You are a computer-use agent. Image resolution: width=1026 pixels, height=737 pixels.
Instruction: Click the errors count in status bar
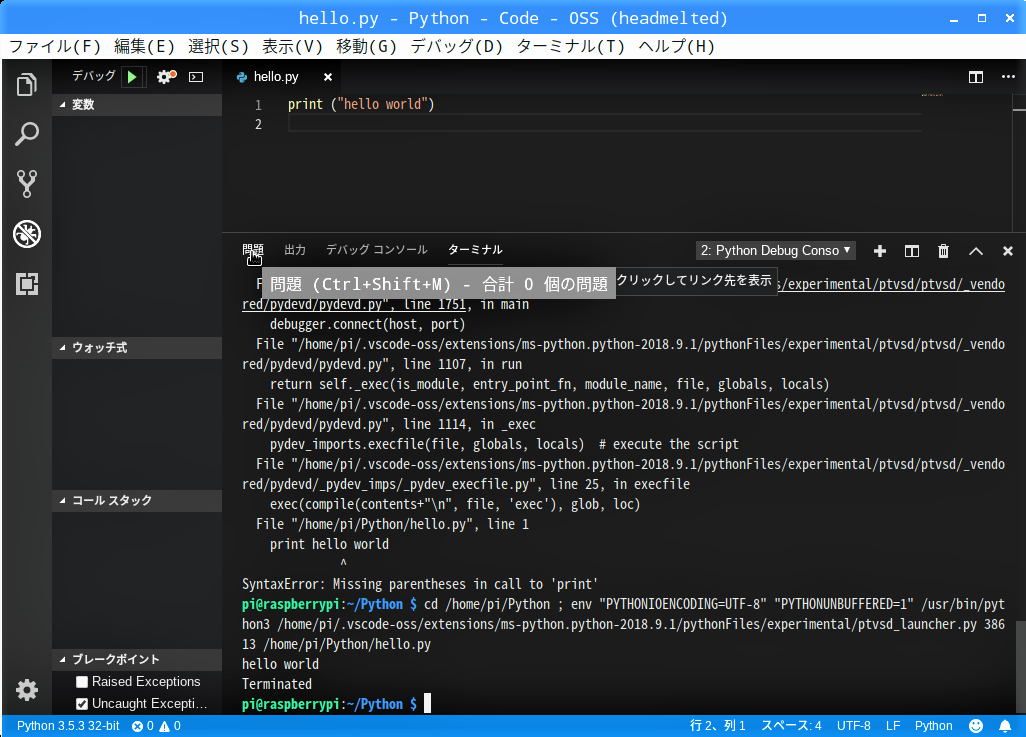click(143, 726)
